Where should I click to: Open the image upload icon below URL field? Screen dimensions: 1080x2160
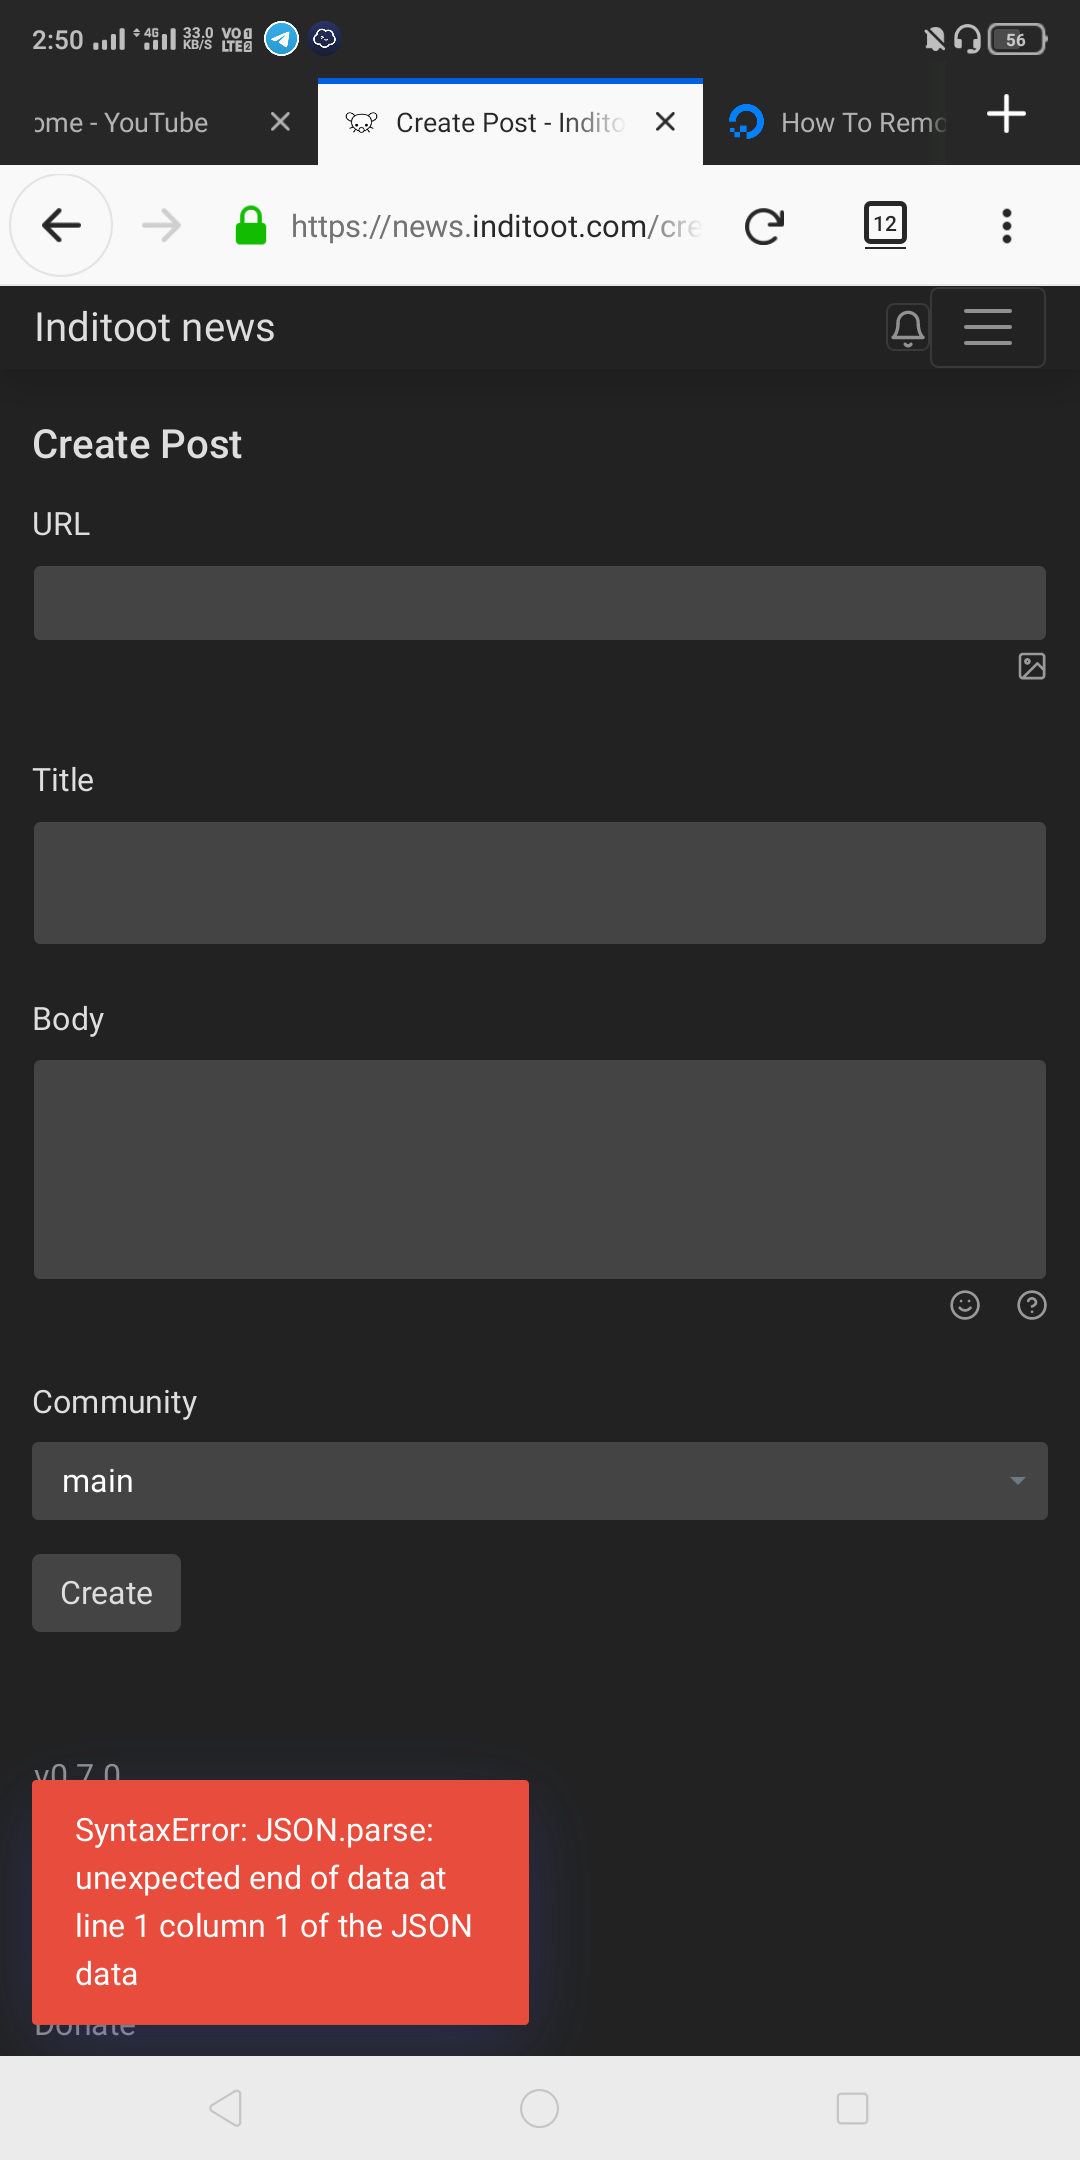pyautogui.click(x=1031, y=665)
